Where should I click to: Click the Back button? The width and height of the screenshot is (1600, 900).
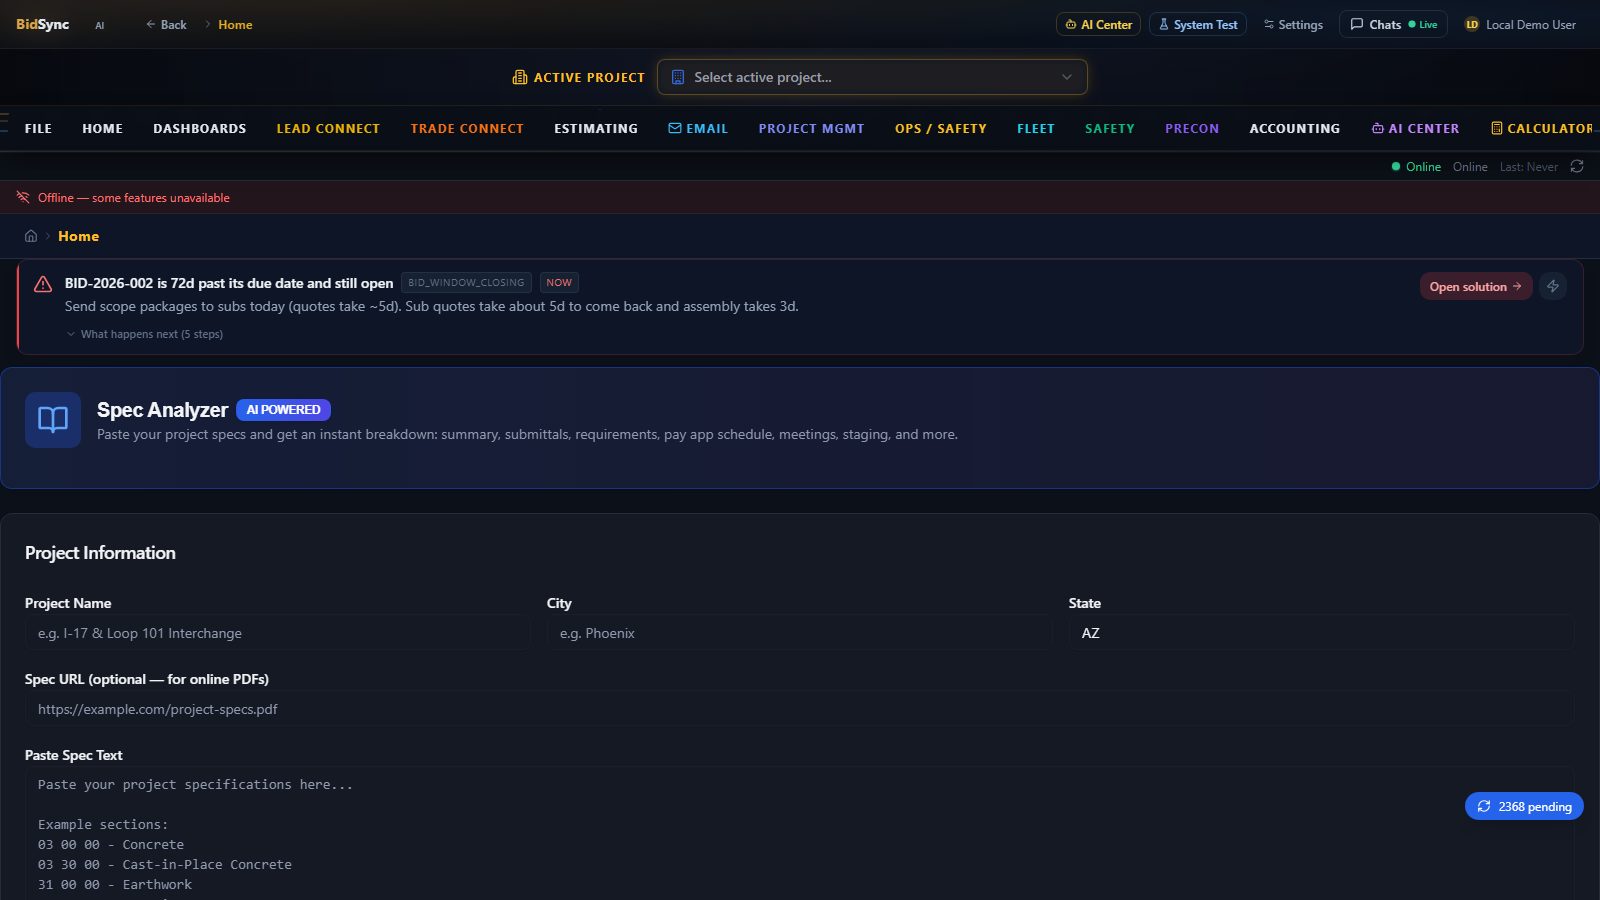(166, 24)
